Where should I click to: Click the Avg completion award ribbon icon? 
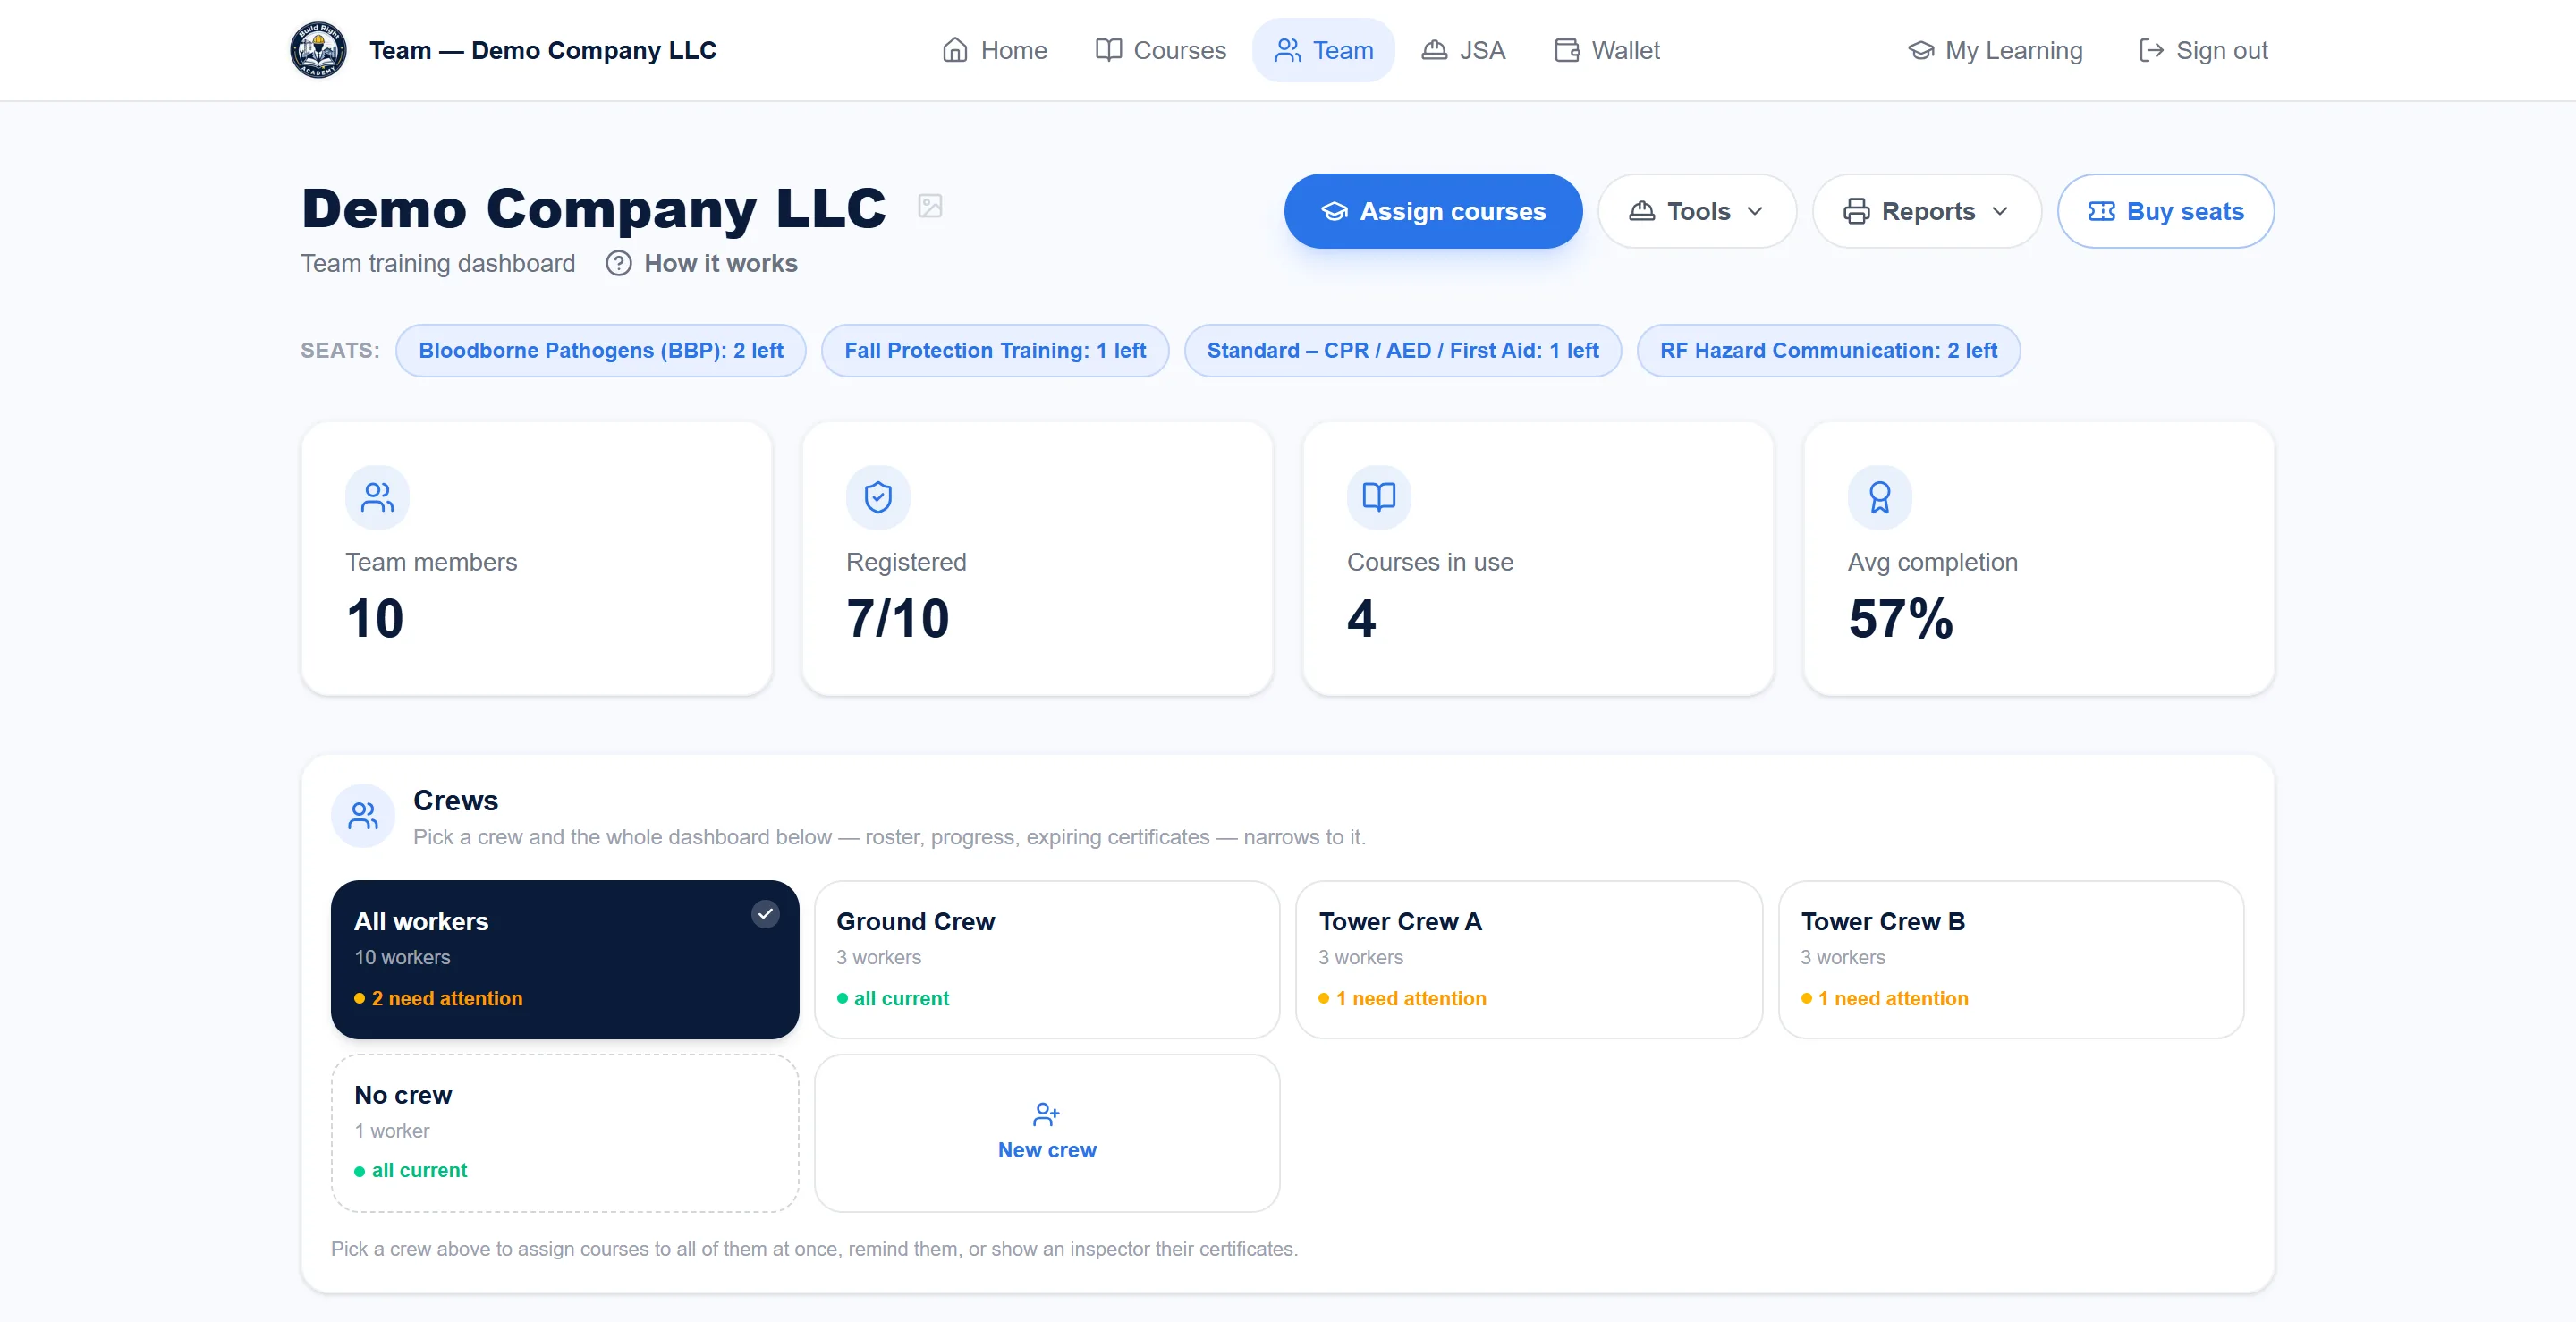point(1880,497)
